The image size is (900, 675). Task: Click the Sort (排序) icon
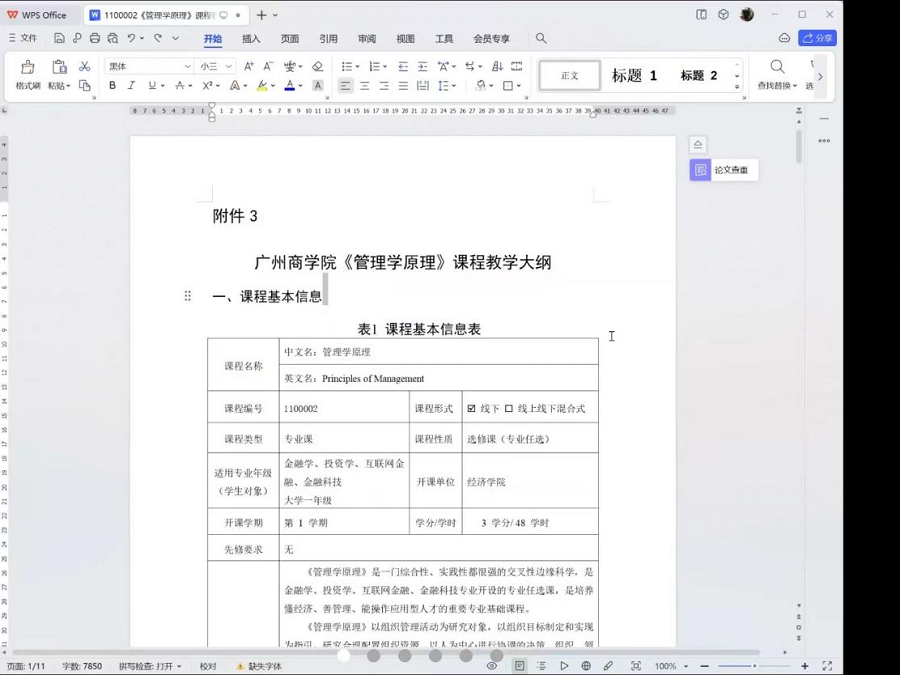pos(498,66)
